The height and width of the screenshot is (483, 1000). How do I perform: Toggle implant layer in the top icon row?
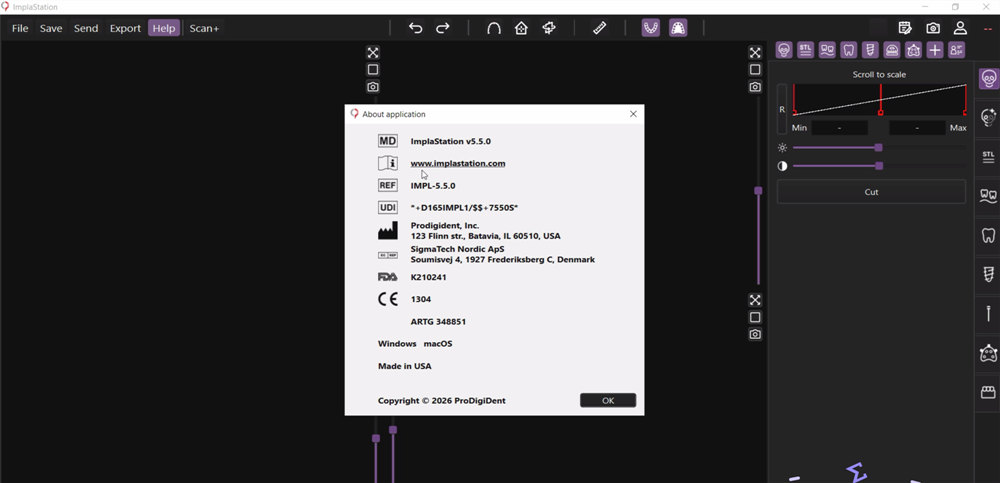click(871, 50)
